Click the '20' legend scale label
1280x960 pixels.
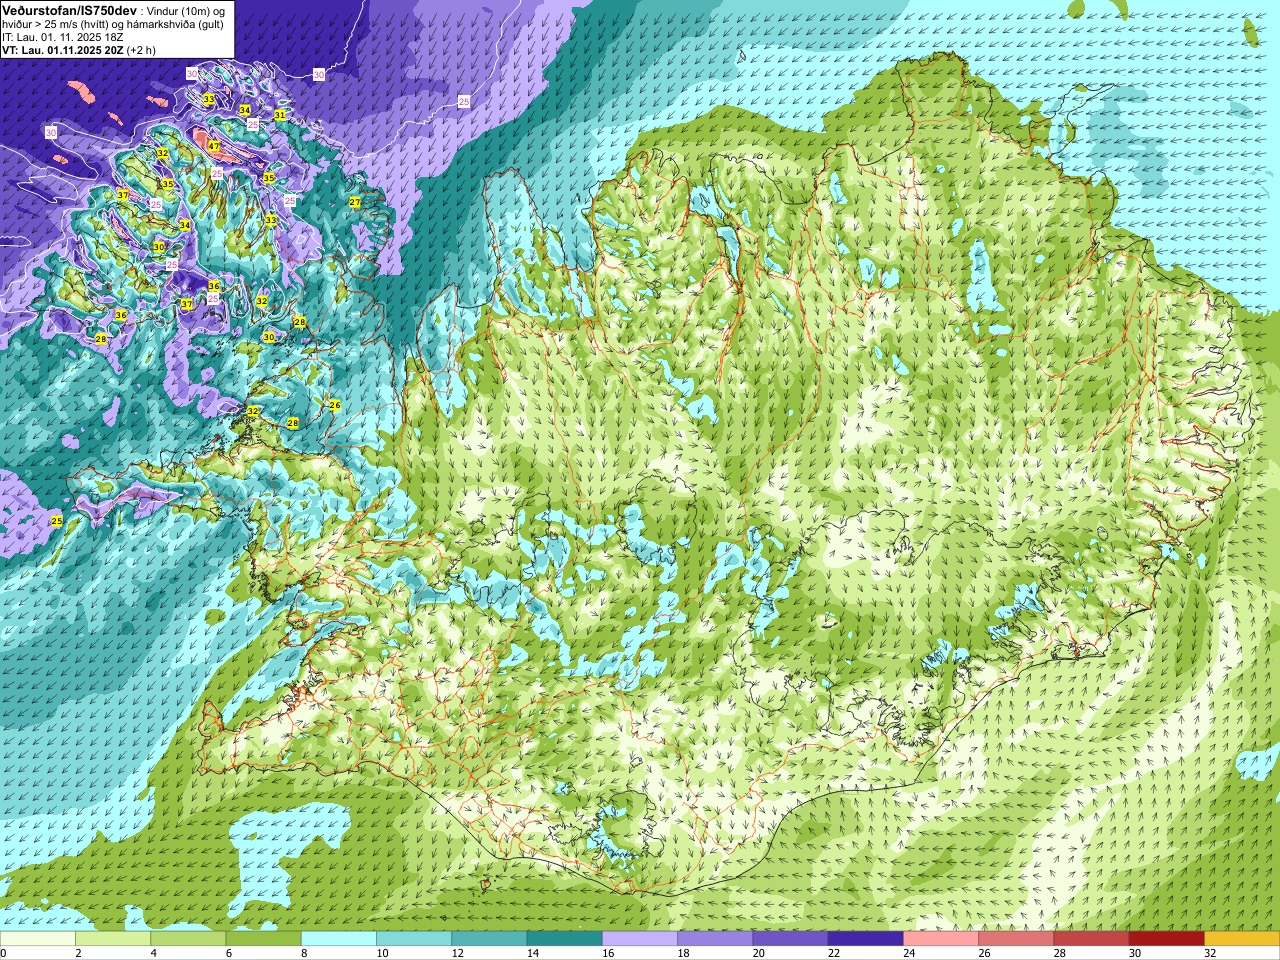coord(759,953)
